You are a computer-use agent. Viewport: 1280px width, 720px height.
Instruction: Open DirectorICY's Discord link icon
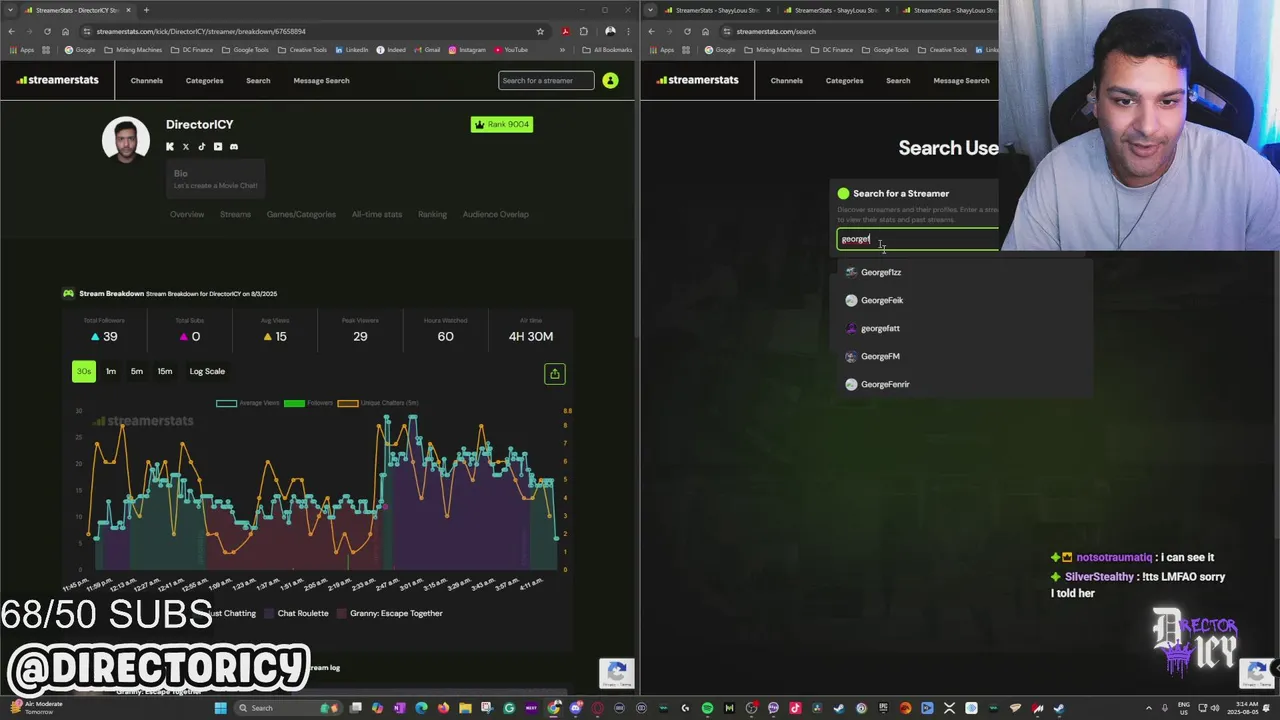(x=234, y=147)
